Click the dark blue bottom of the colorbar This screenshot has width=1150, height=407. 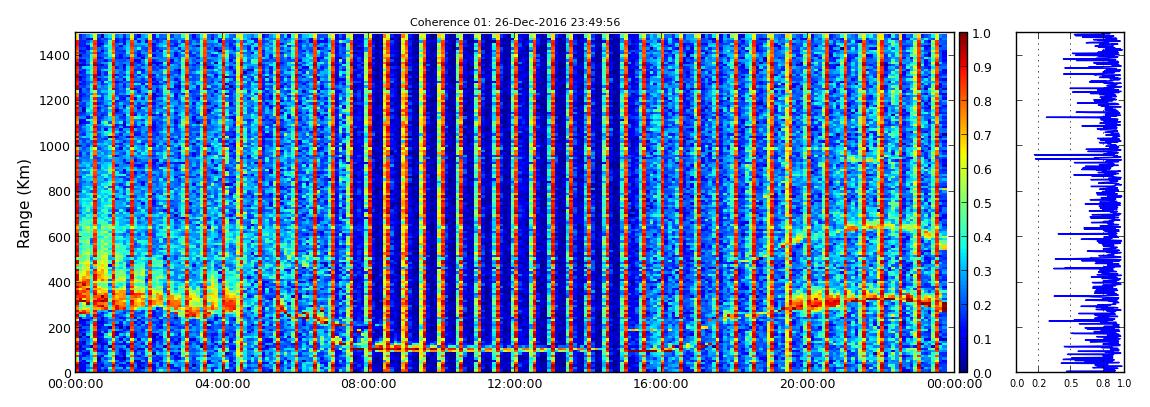tap(963, 367)
